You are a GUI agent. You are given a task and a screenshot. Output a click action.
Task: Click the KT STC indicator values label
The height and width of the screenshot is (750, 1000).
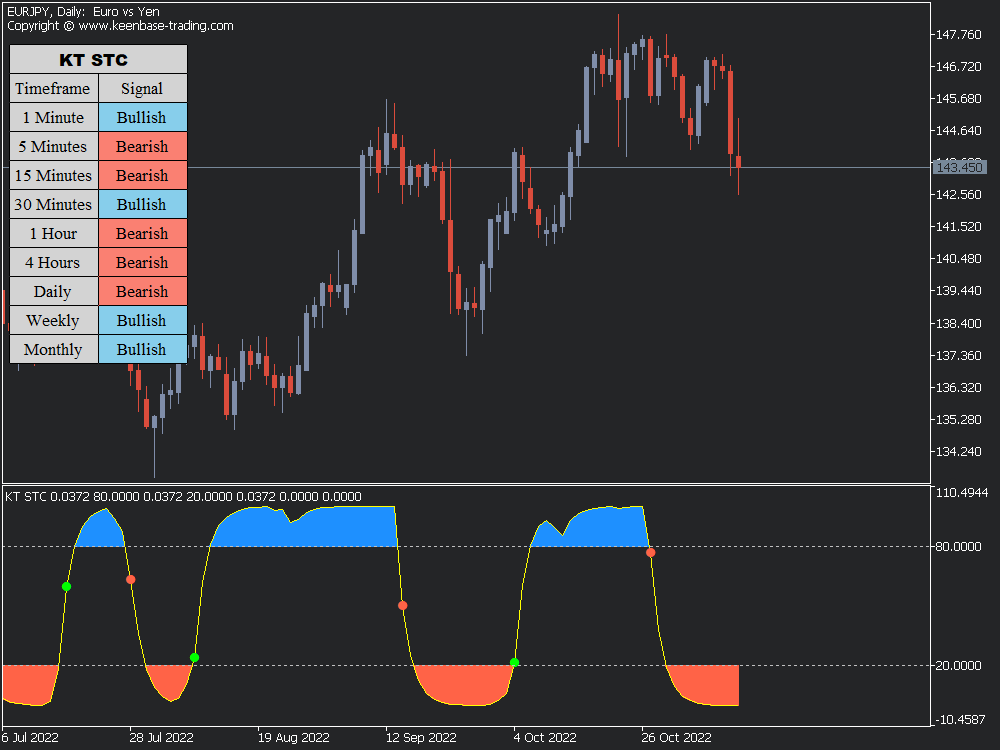184,496
